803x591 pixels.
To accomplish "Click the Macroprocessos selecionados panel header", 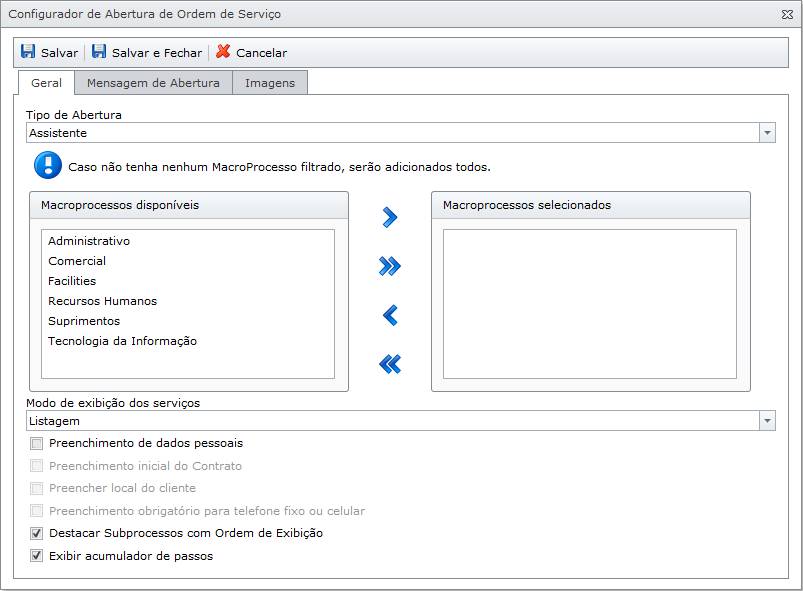I will (x=591, y=205).
